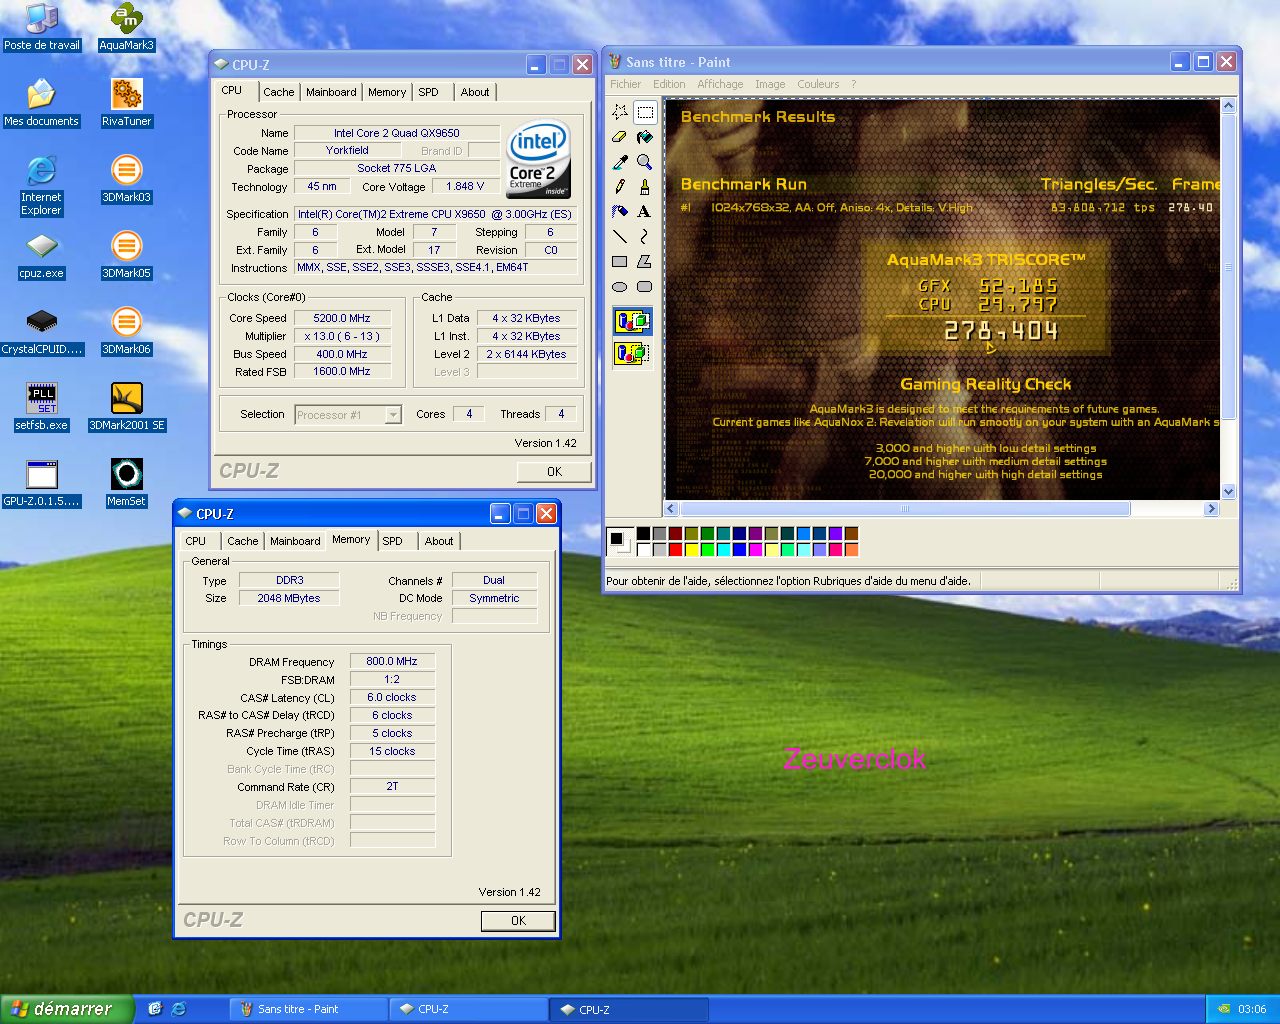Open the Edition menu in Paint

669,84
